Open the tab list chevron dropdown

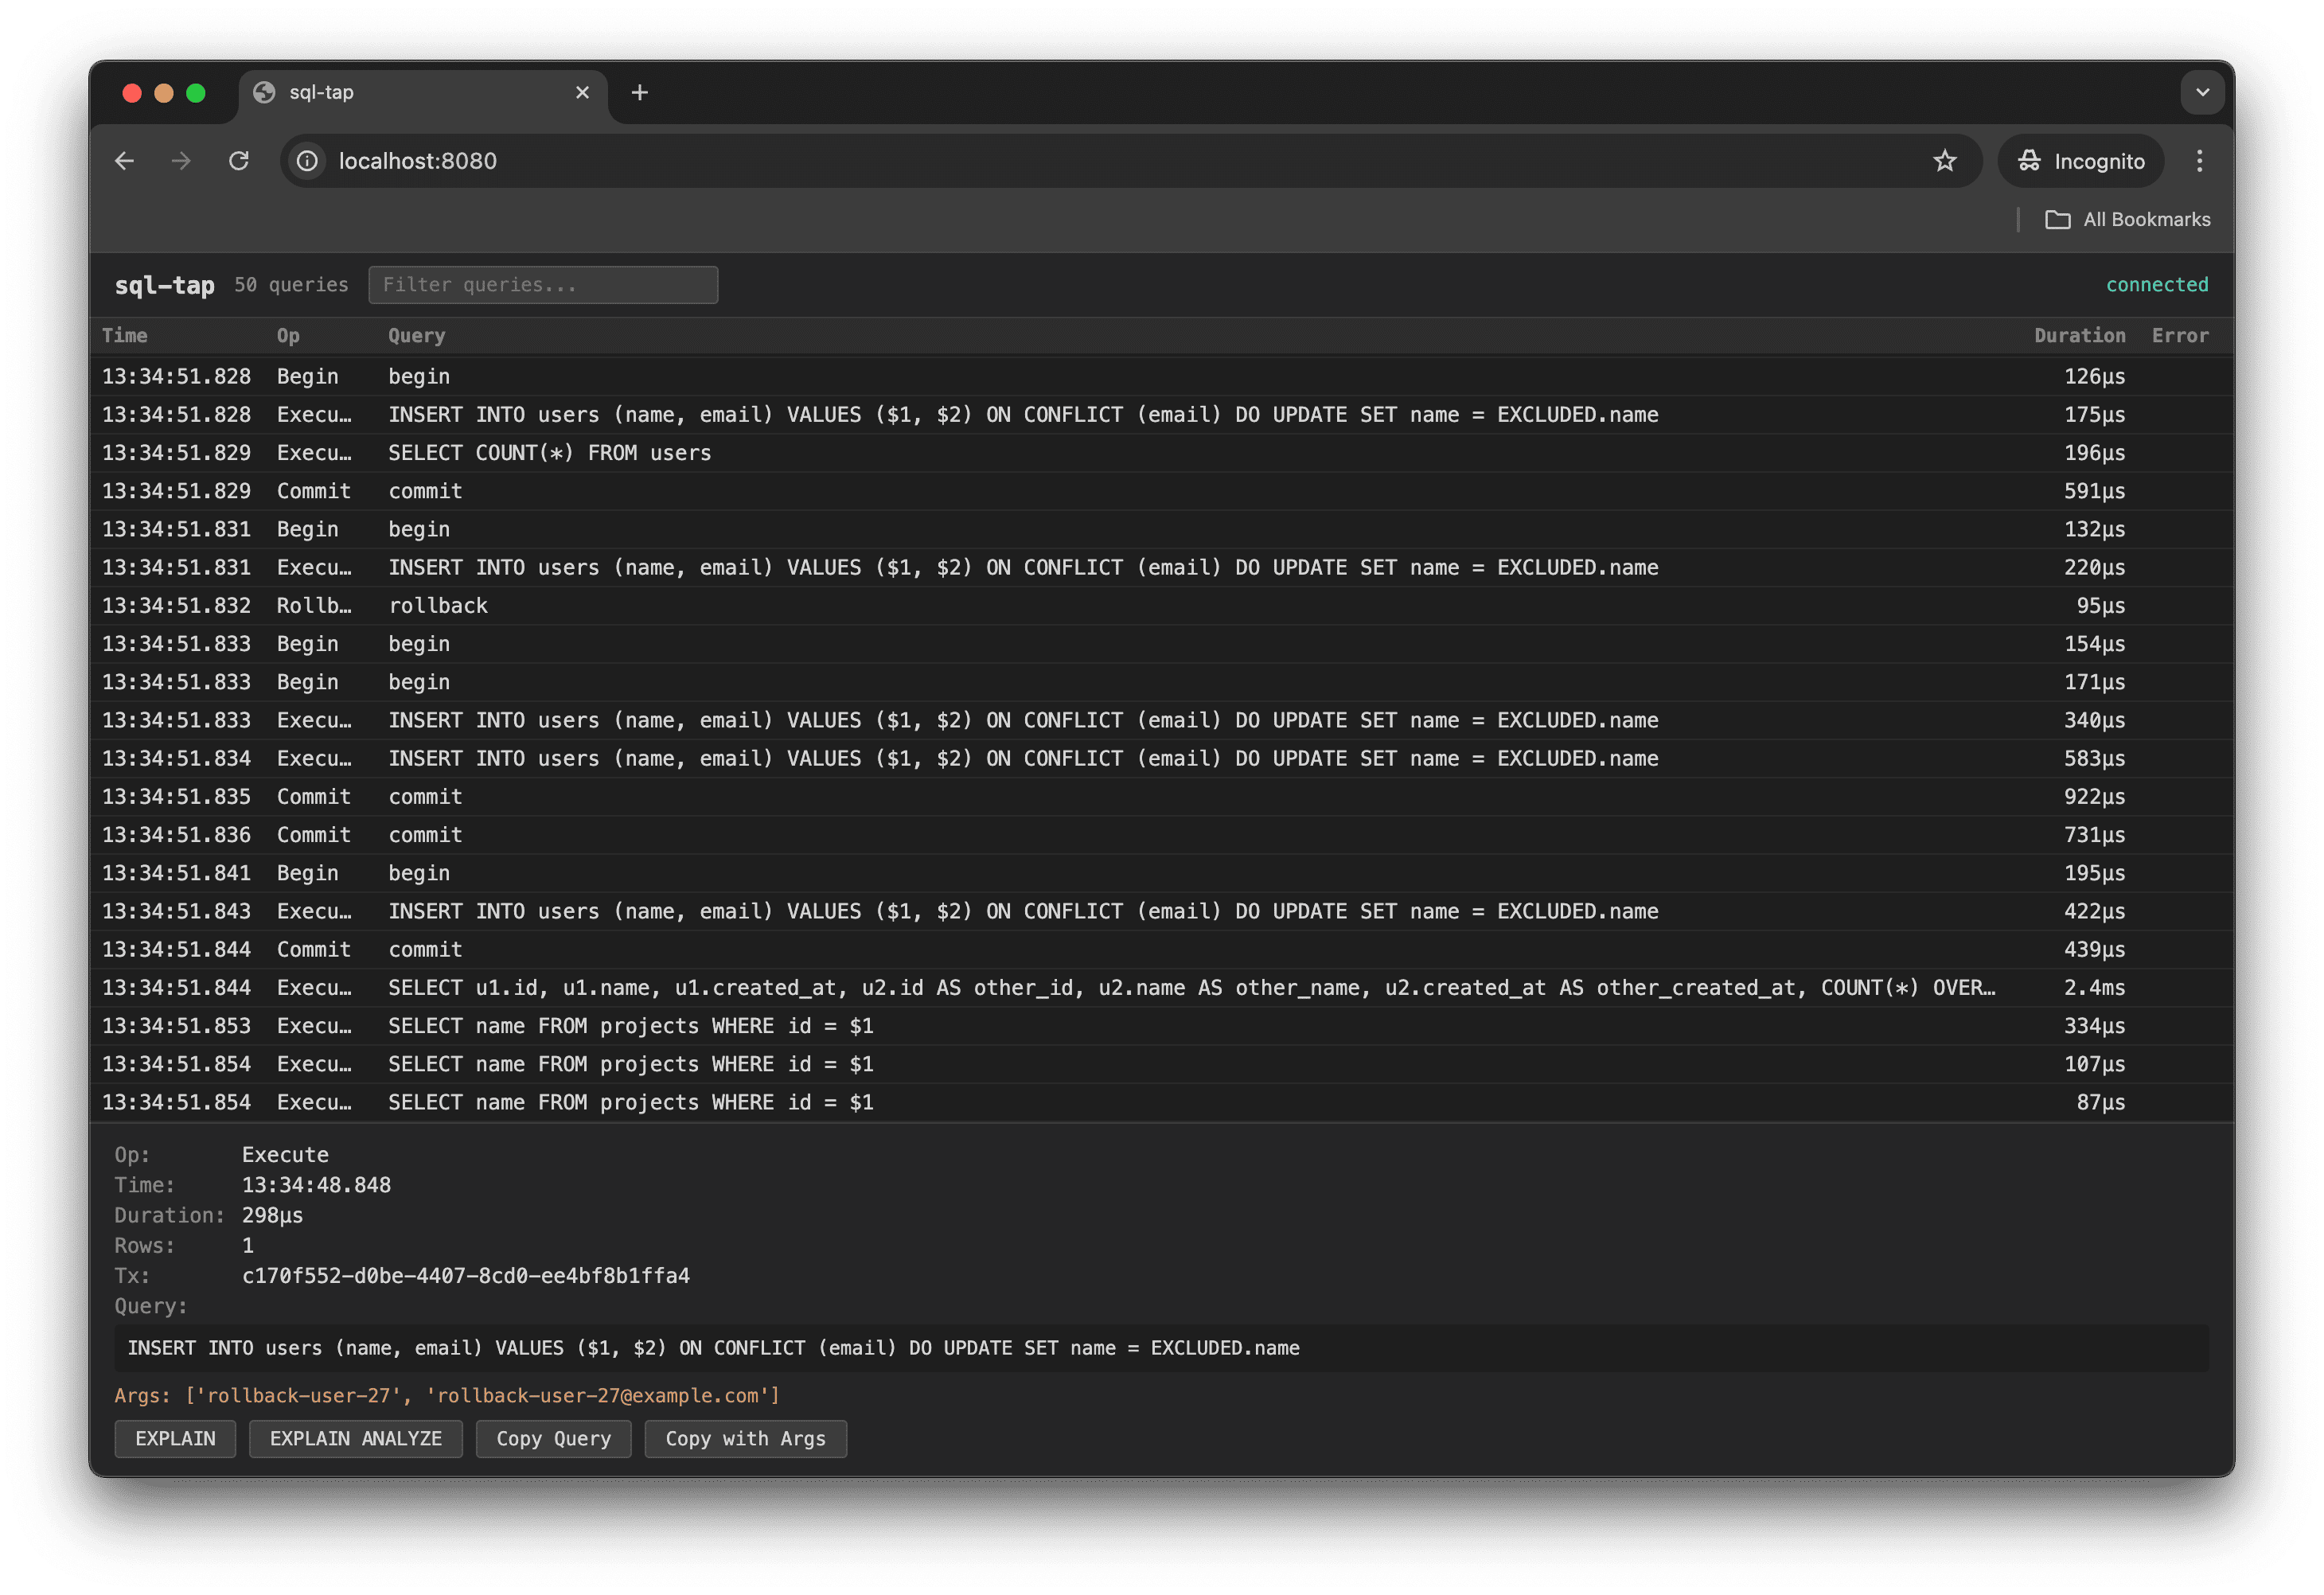(2202, 92)
